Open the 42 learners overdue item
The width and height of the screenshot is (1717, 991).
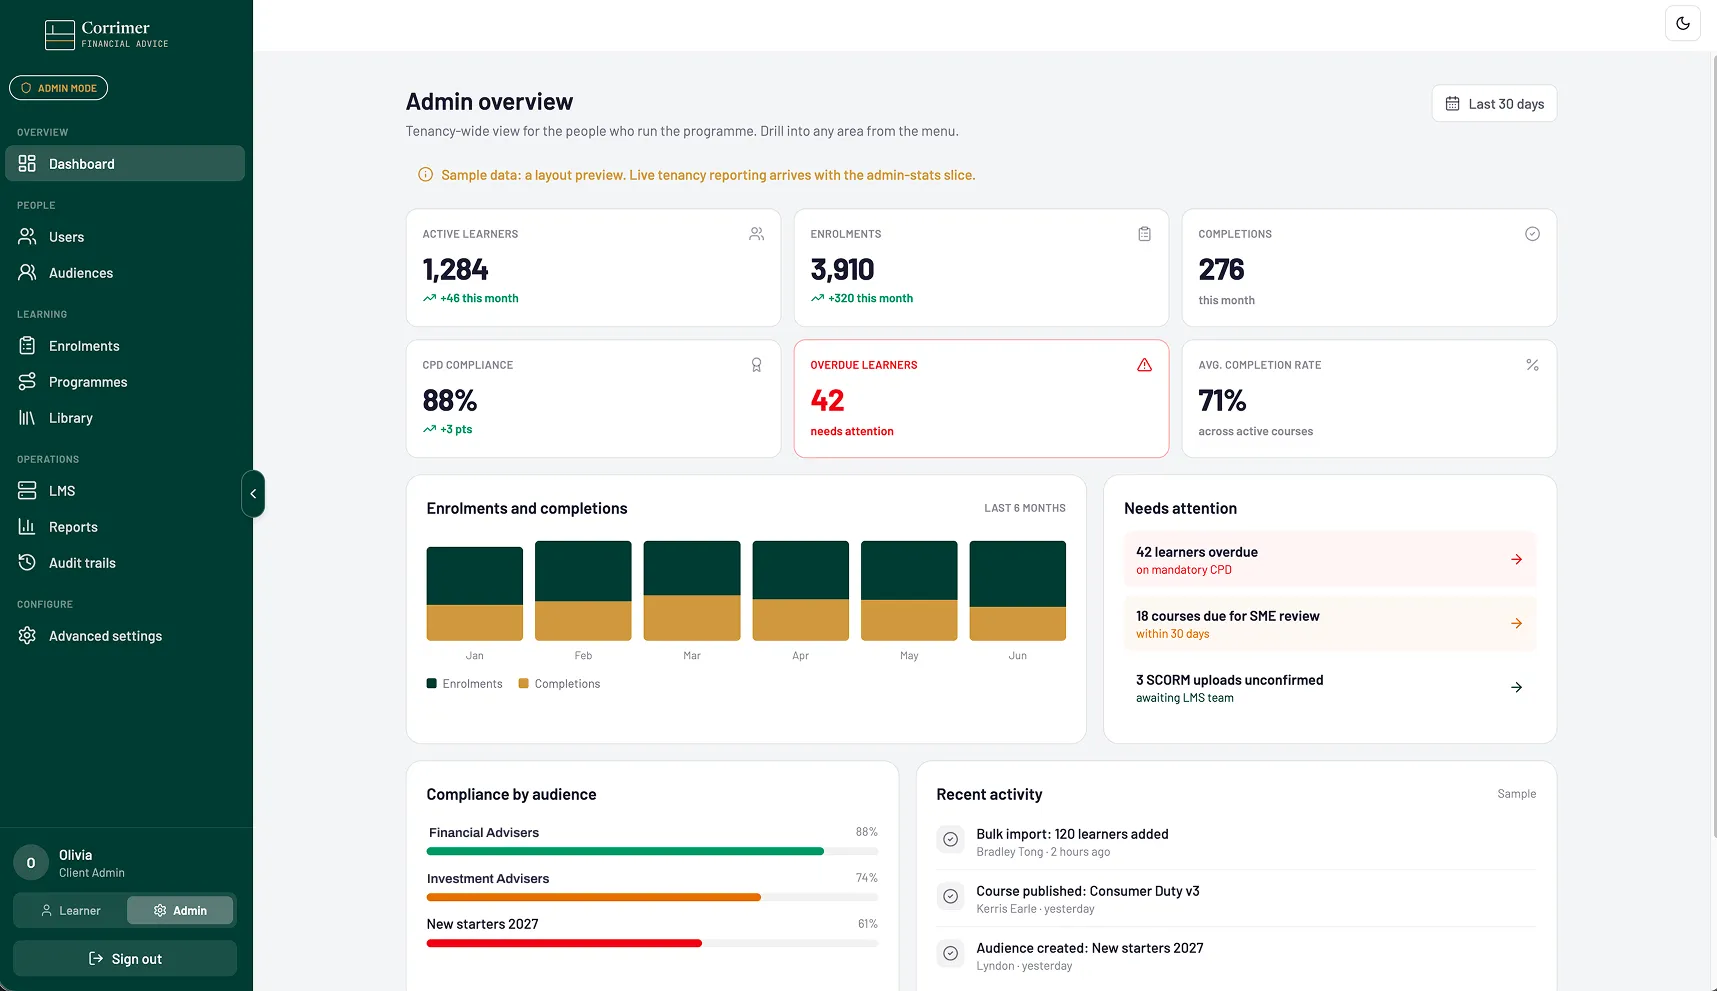coord(1330,560)
